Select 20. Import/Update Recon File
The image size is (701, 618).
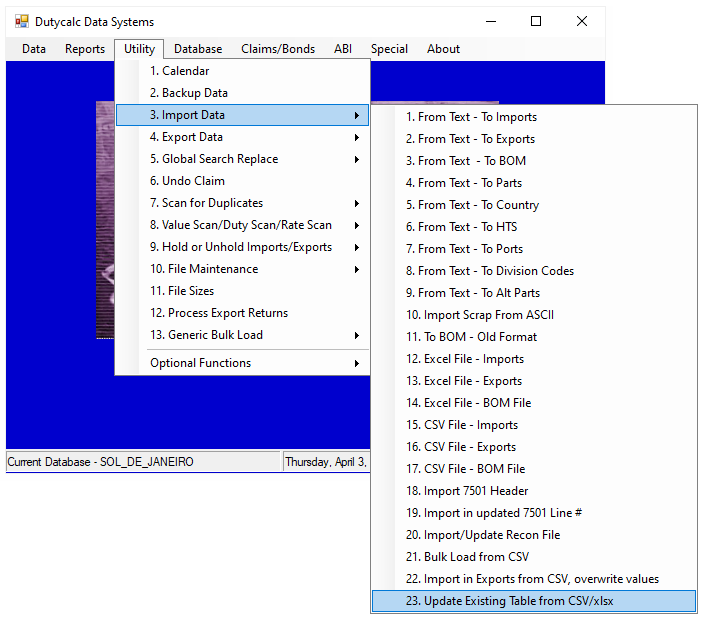(x=534, y=535)
